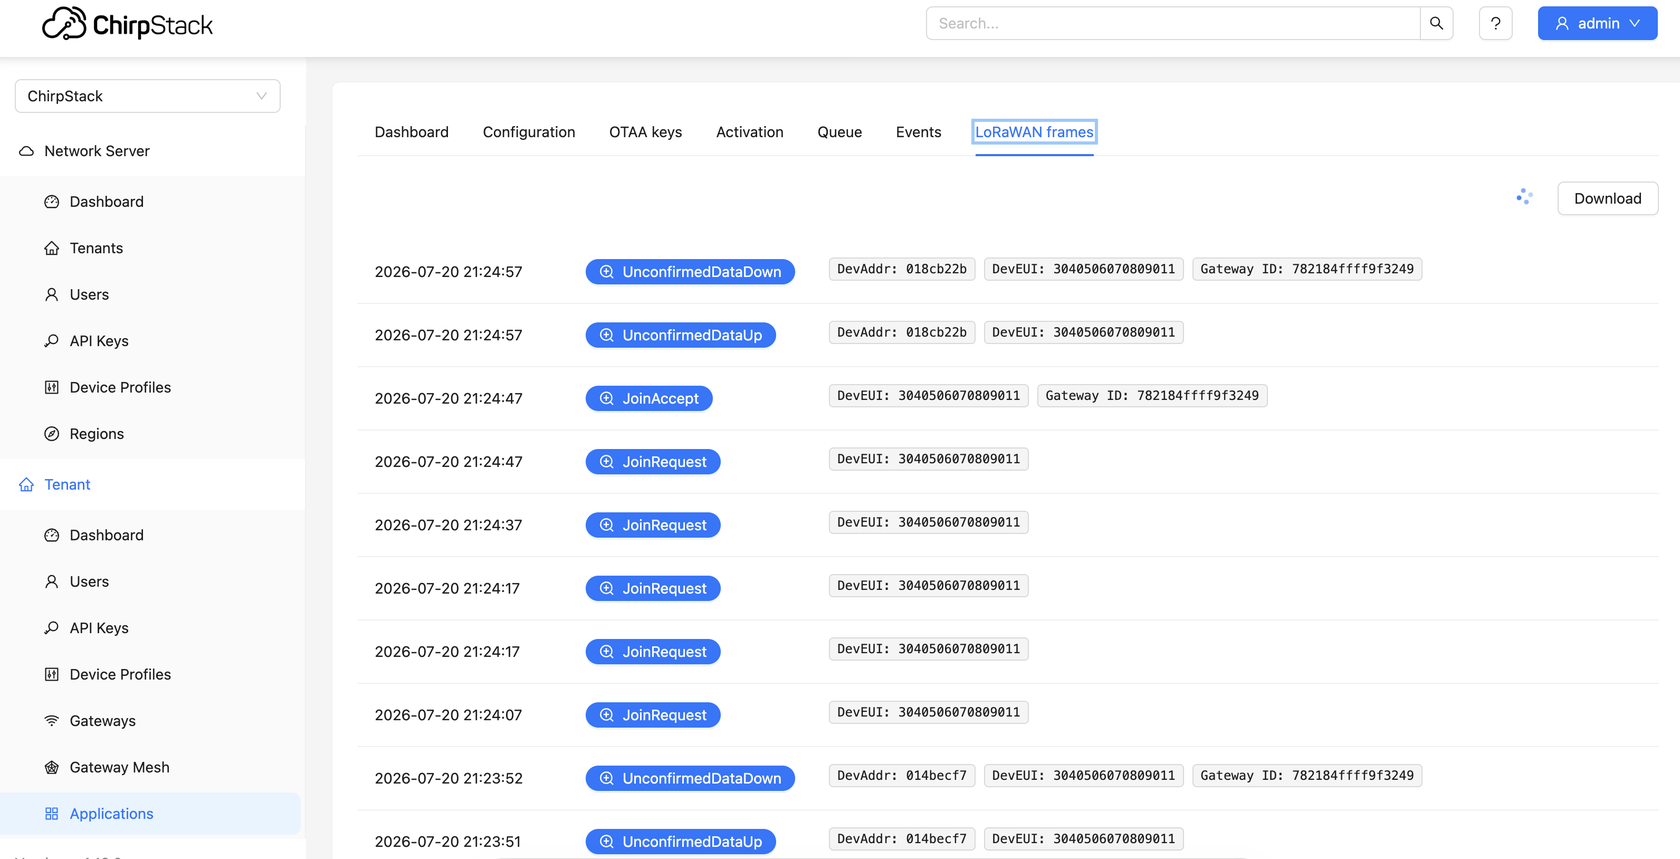Click the Download button
Screen dimensions: 1680x859
pyautogui.click(x=1607, y=198)
